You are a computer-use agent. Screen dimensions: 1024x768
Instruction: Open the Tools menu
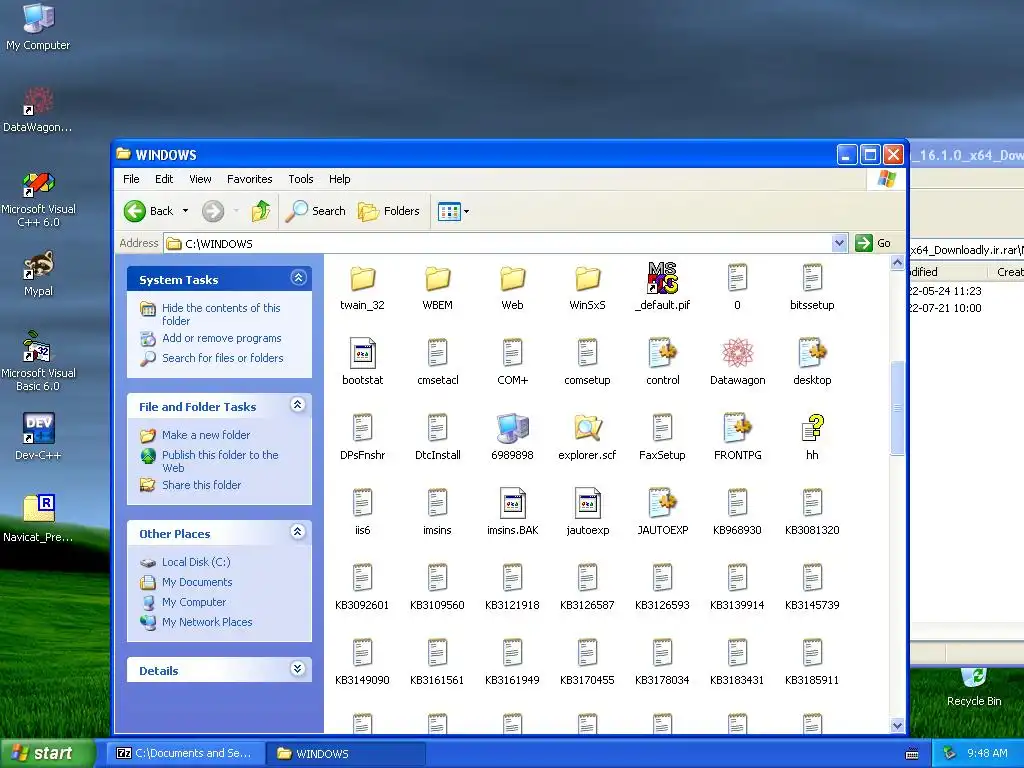point(301,179)
